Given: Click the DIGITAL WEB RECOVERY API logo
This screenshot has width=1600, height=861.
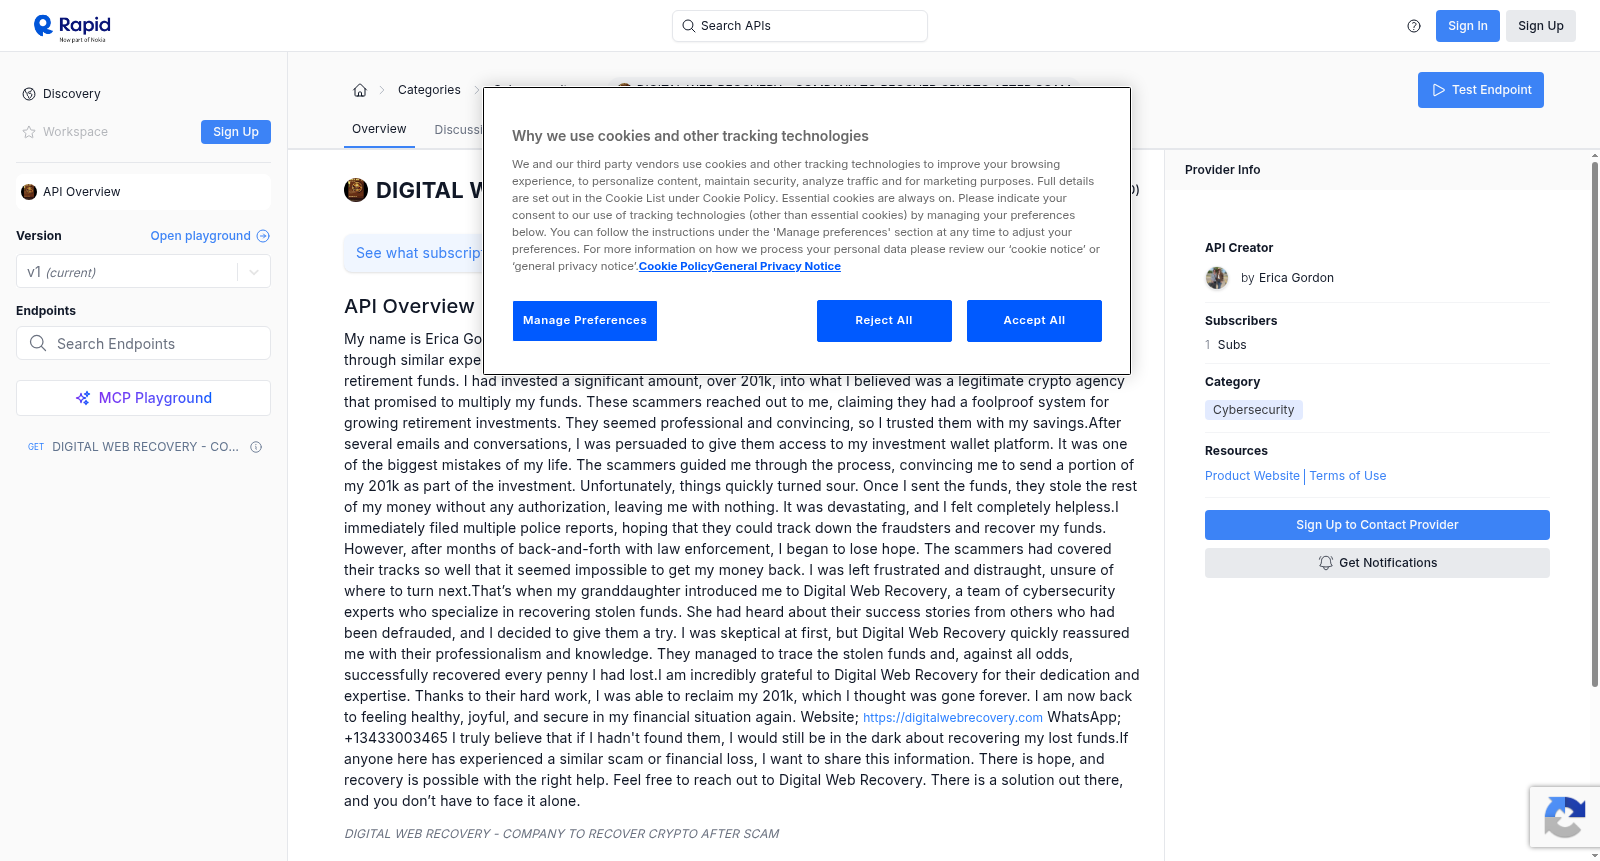Looking at the screenshot, I should (356, 190).
